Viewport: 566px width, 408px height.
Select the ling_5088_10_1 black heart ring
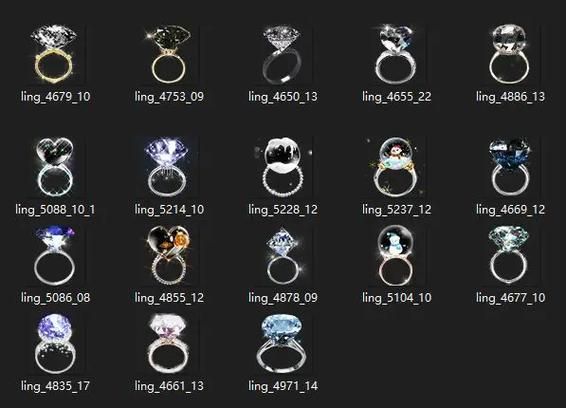[x=55, y=167]
